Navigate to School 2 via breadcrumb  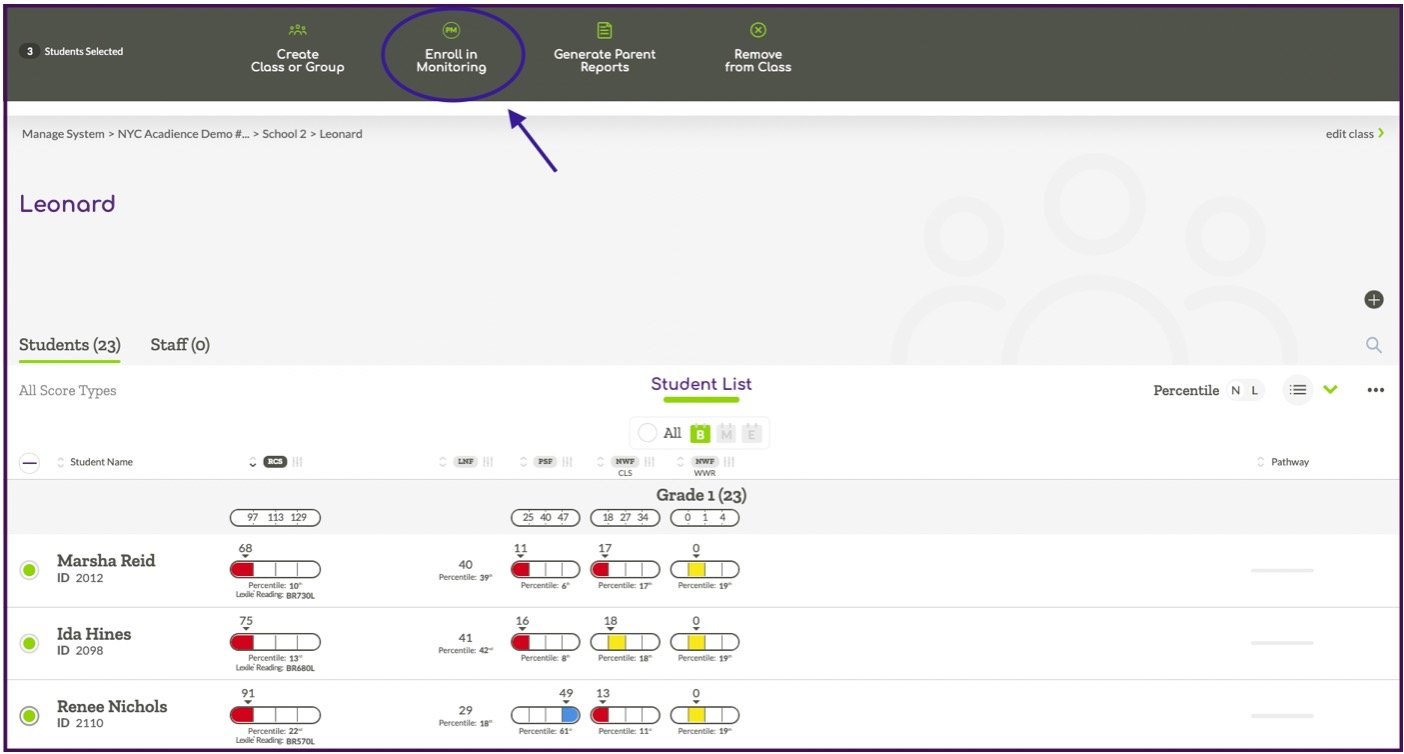pyautogui.click(x=284, y=133)
